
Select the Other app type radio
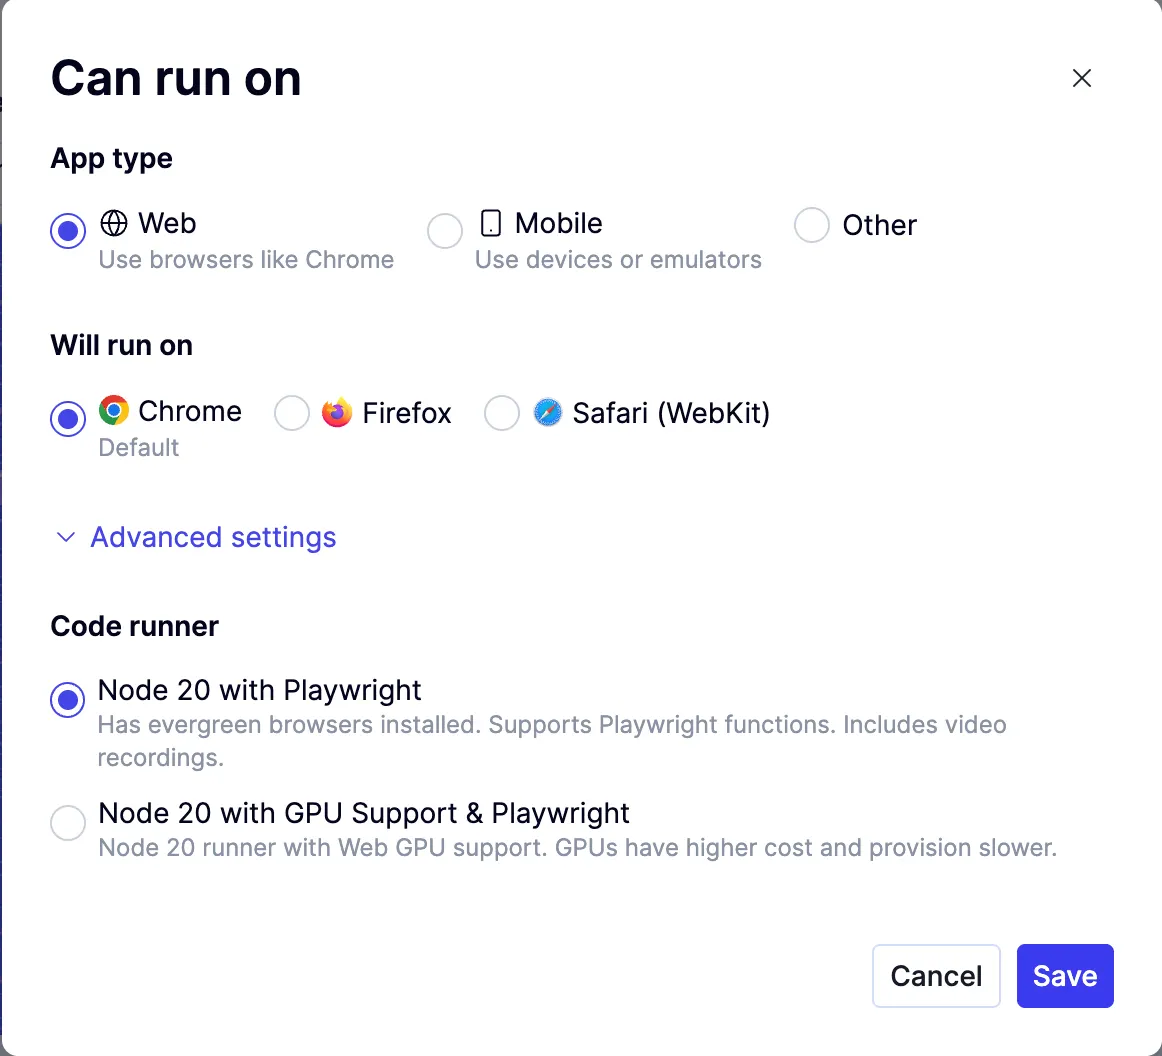coord(812,225)
